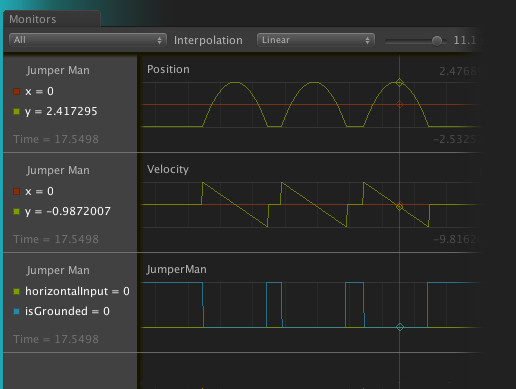Click the Position y green color swatch
The height and width of the screenshot is (389, 516).
[16, 111]
